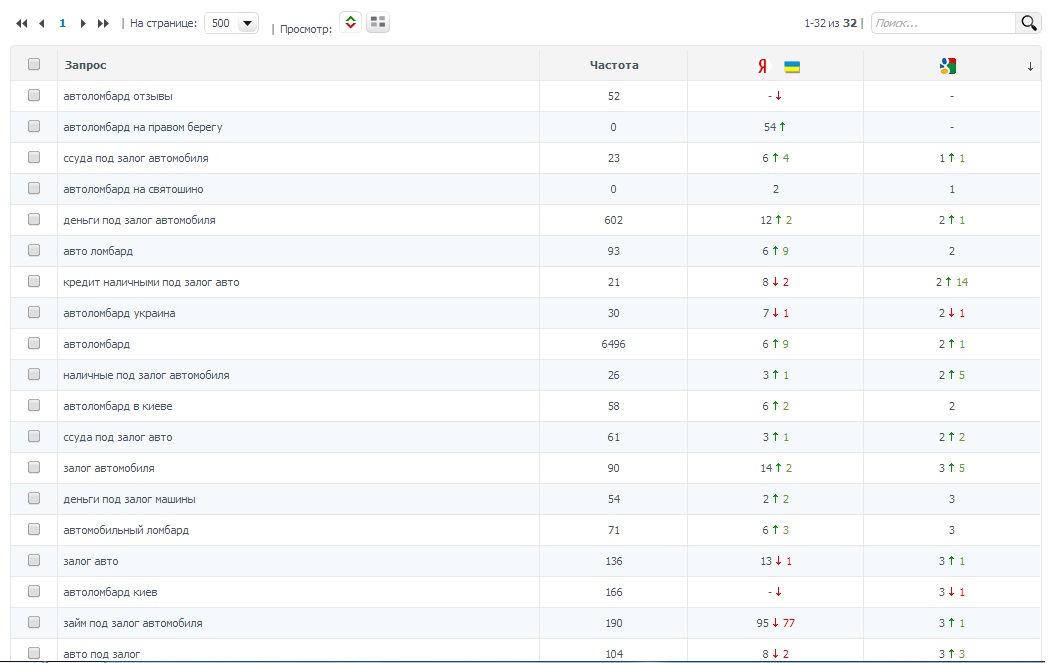Image resolution: width=1048 pixels, height=663 pixels.
Task: Click the 'залог авто' query row
Action: pos(90,561)
